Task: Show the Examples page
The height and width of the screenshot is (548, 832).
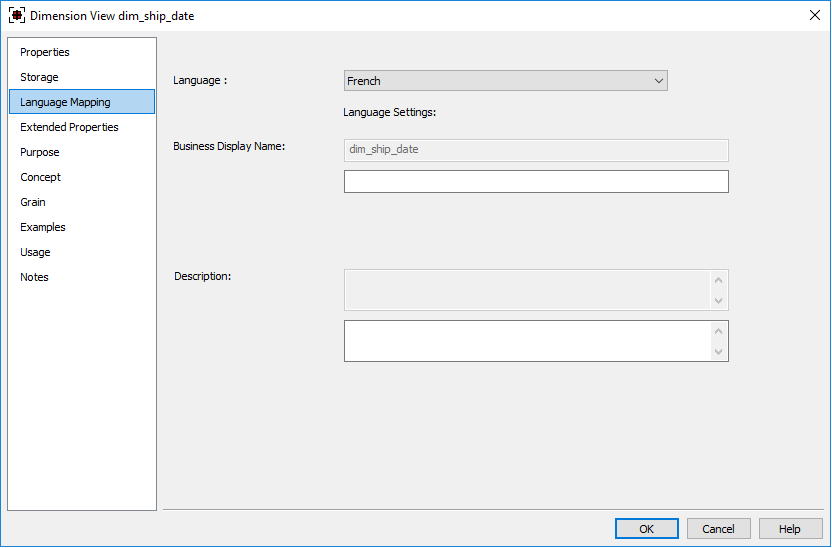Action: [43, 227]
